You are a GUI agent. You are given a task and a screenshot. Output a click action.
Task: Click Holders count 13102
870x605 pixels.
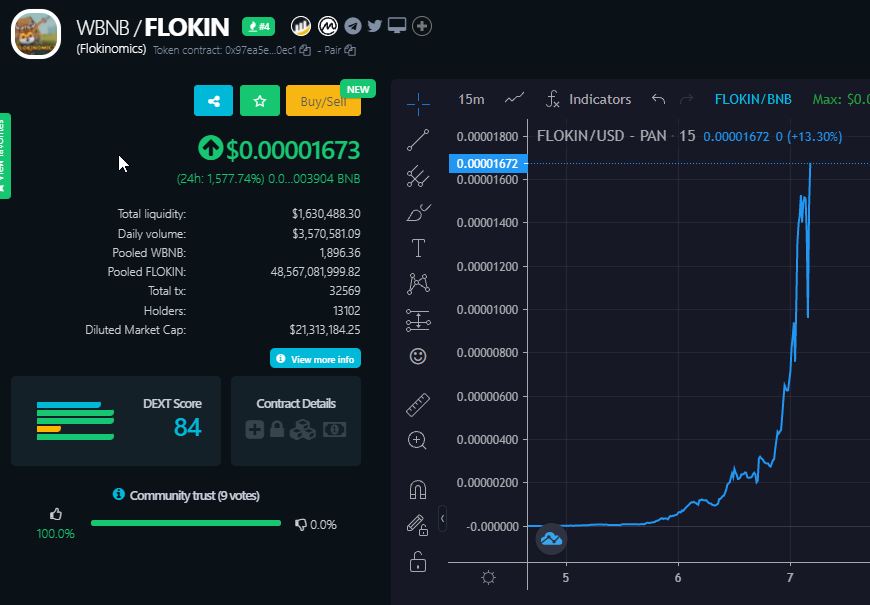point(346,311)
